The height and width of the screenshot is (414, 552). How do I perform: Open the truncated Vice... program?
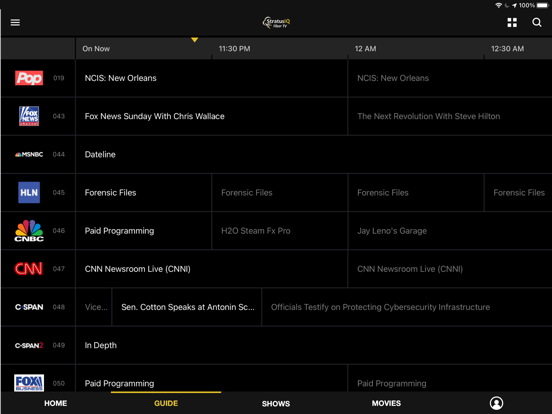94,307
